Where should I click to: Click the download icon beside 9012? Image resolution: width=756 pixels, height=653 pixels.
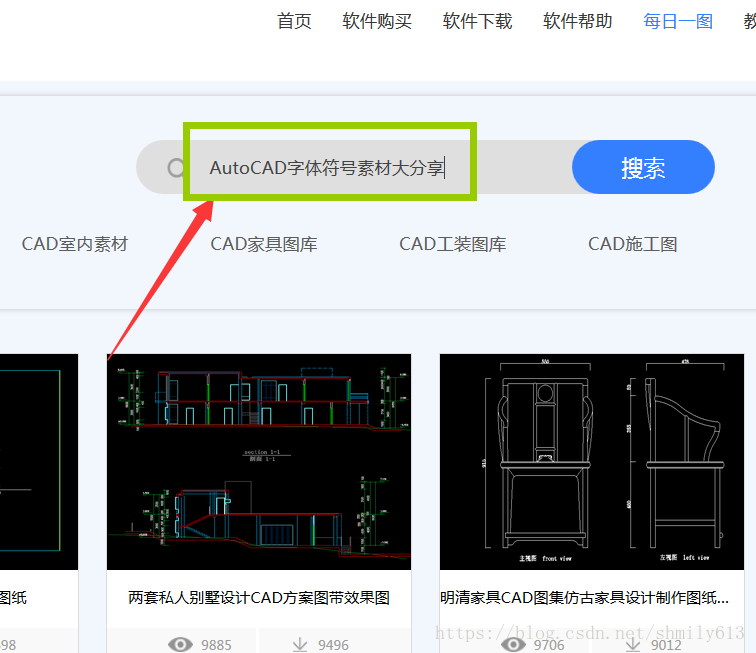click(x=633, y=644)
